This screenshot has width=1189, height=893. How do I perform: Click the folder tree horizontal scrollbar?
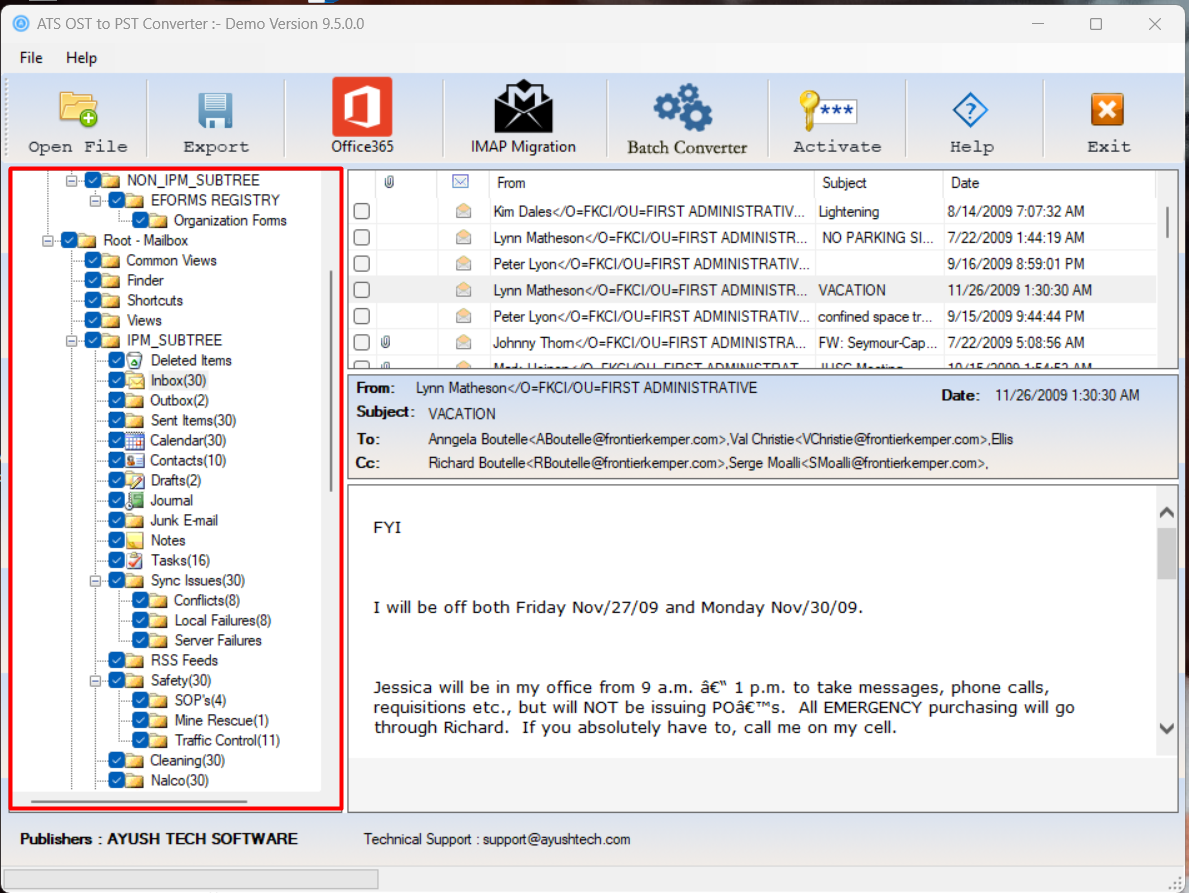coord(139,801)
